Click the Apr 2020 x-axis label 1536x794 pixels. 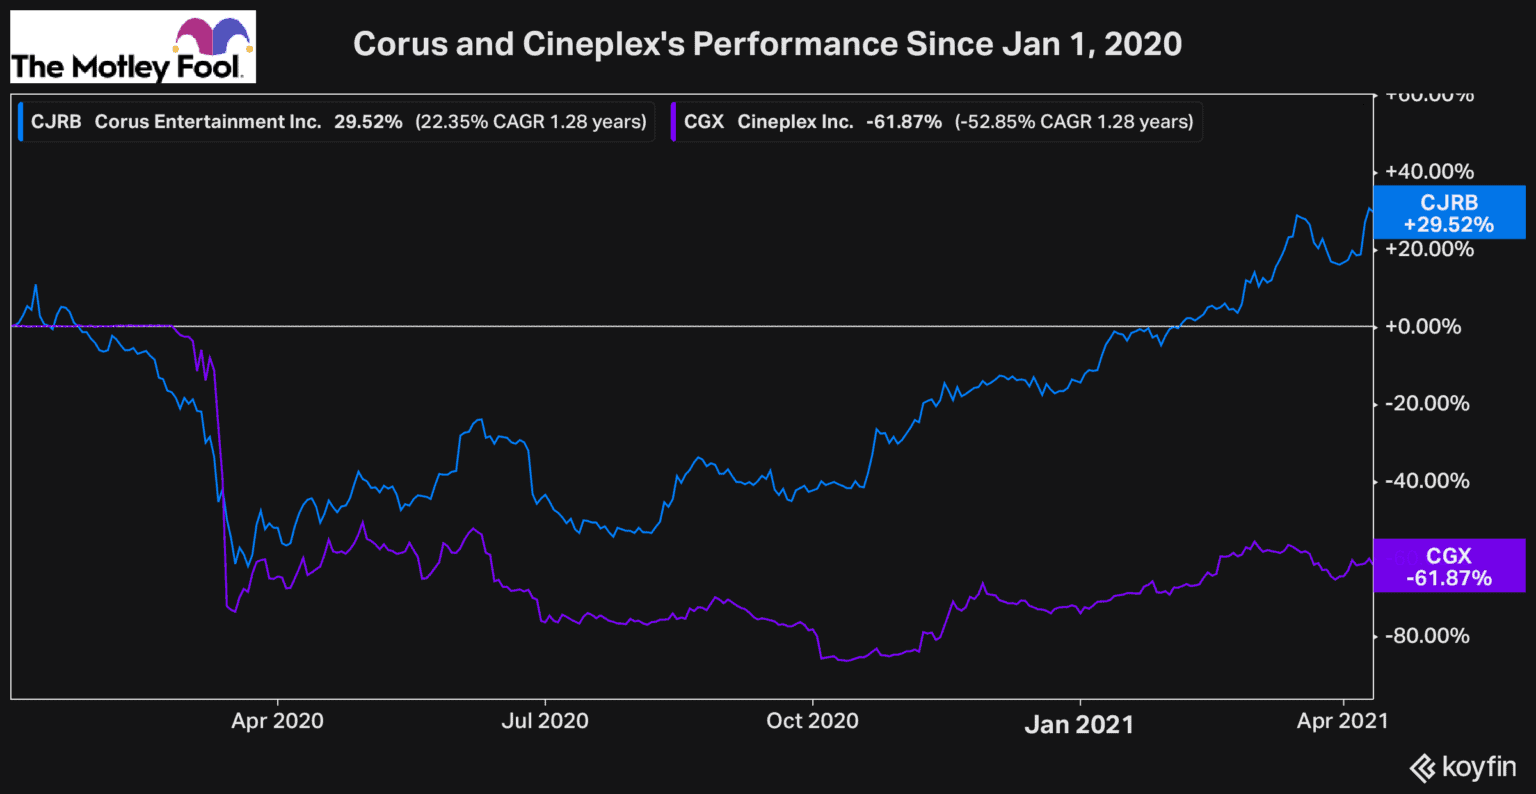coord(277,721)
